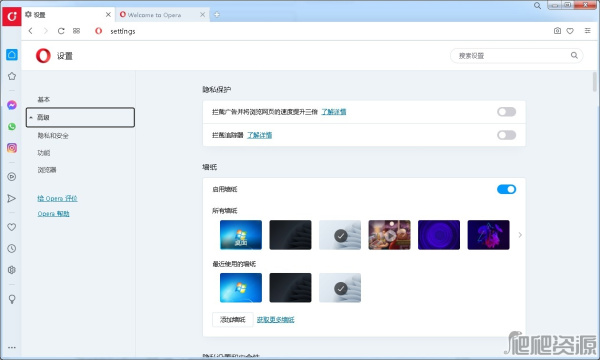600x360 pixels.
Task: Close the Welcome to Opera tab
Action: [x=202, y=15]
